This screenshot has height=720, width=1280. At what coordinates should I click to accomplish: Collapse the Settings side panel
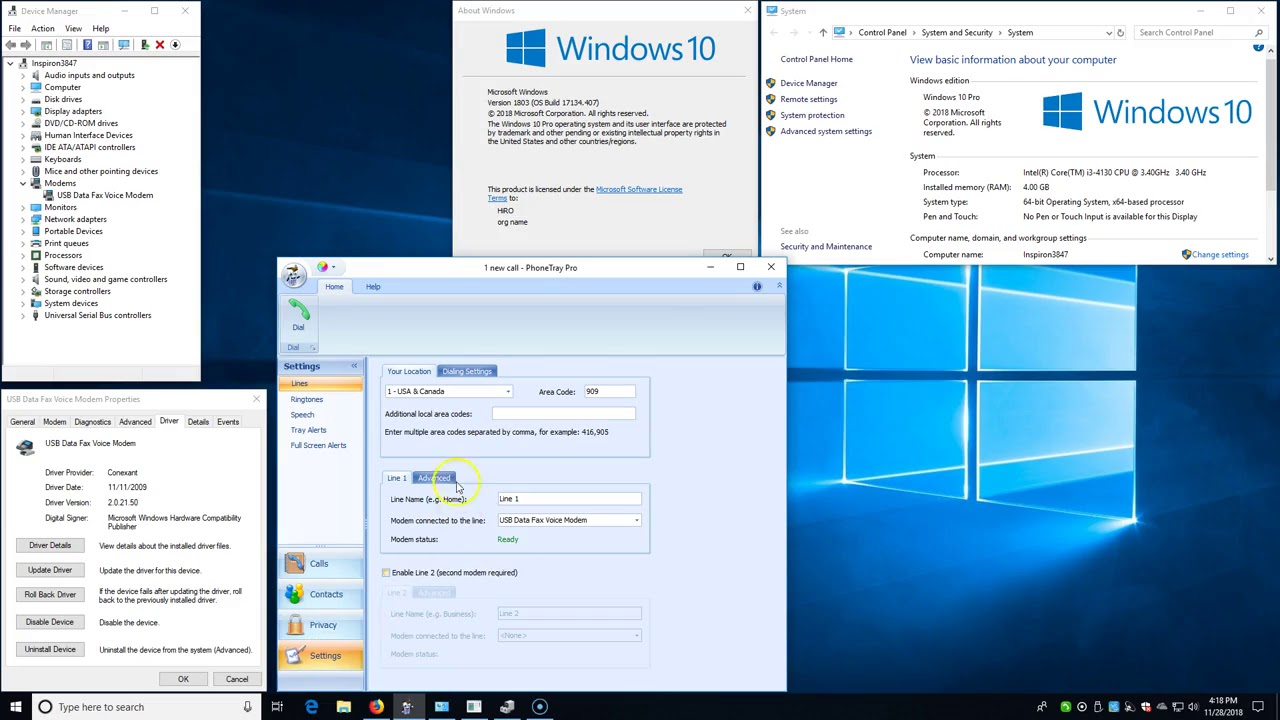click(x=354, y=366)
